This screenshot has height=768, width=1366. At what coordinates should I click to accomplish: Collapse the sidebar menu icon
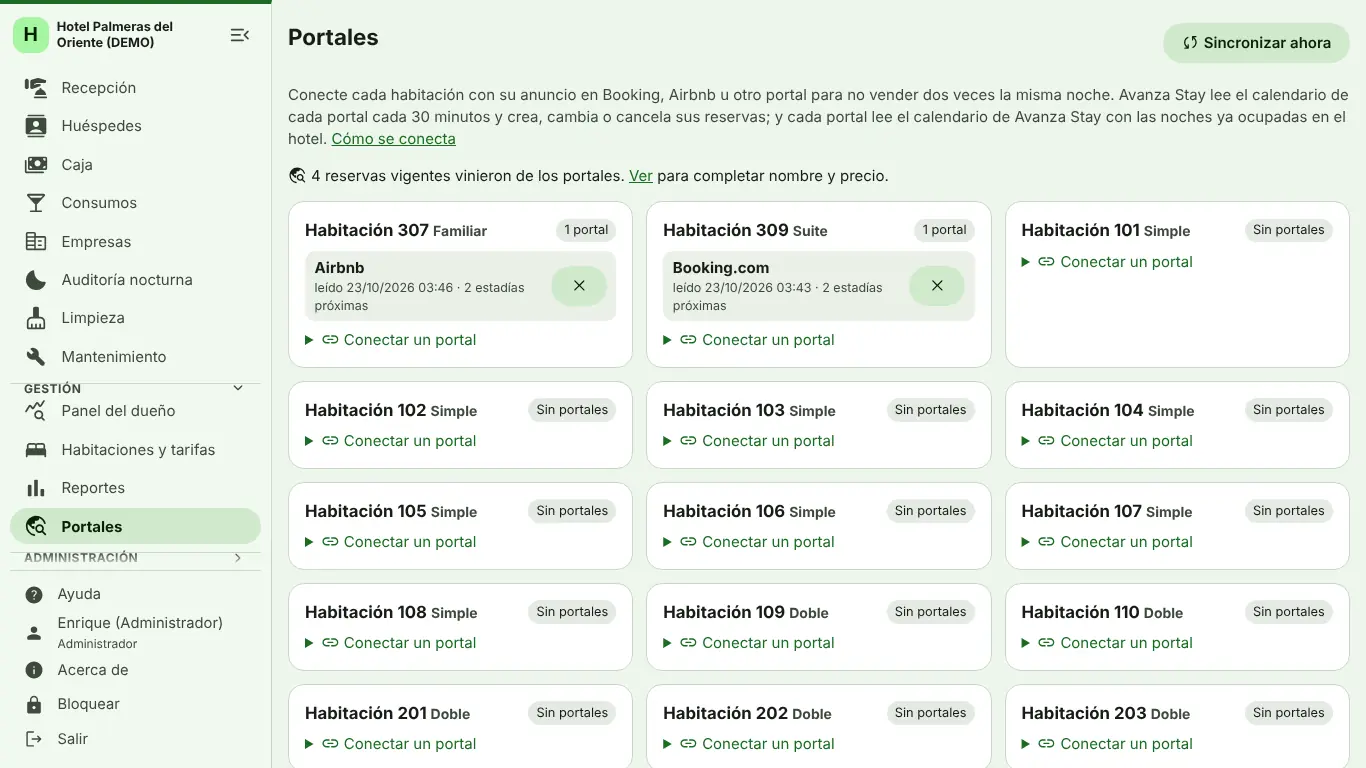pos(239,35)
